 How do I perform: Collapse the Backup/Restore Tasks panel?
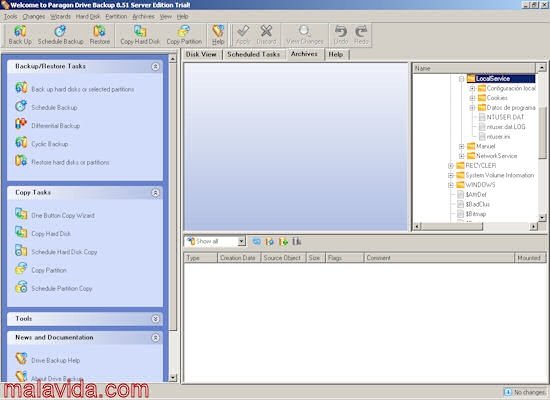point(155,66)
